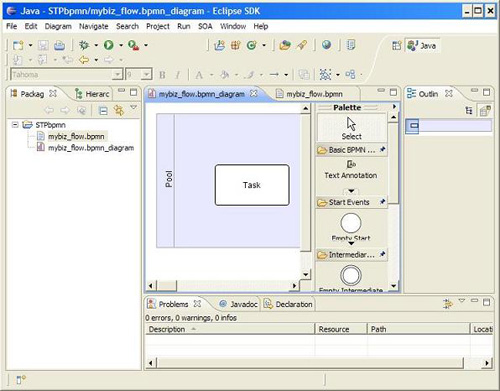Click the Problems view filters icon
500x391 pixels.
click(448, 303)
